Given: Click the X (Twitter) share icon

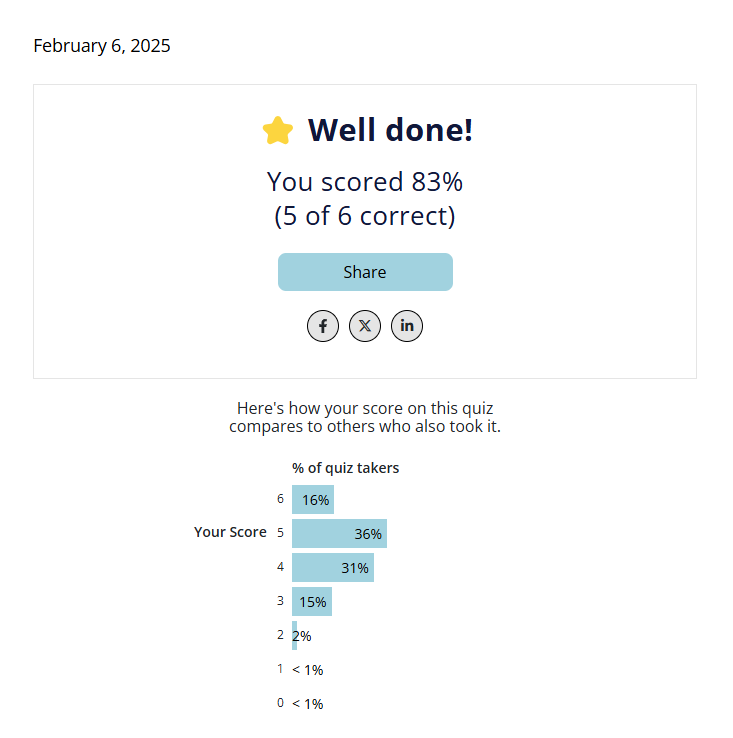Looking at the screenshot, I should click(365, 326).
